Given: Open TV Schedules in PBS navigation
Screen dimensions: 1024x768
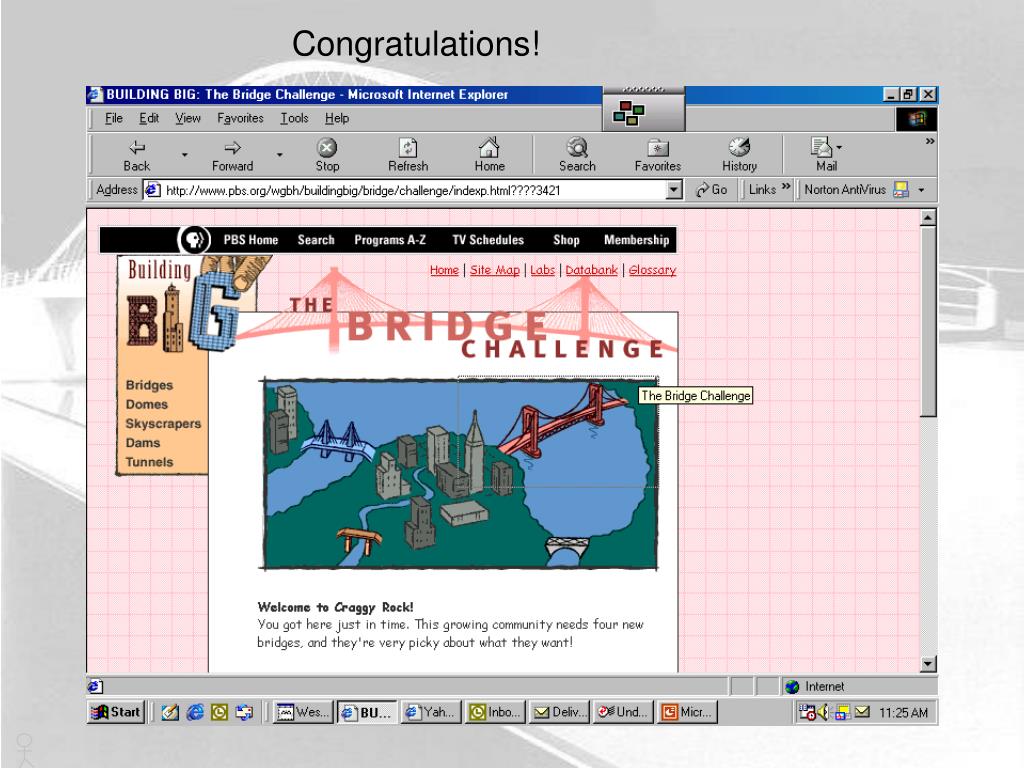Looking at the screenshot, I should click(x=488, y=240).
